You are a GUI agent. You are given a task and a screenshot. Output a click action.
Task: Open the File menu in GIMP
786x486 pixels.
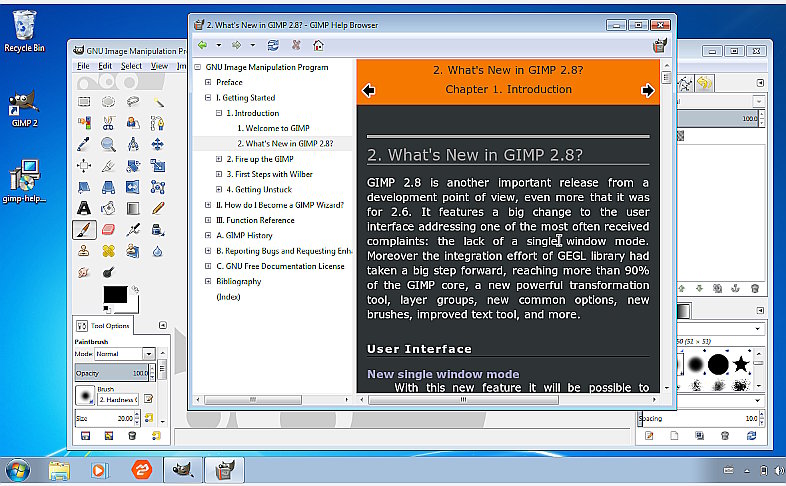[x=83, y=66]
